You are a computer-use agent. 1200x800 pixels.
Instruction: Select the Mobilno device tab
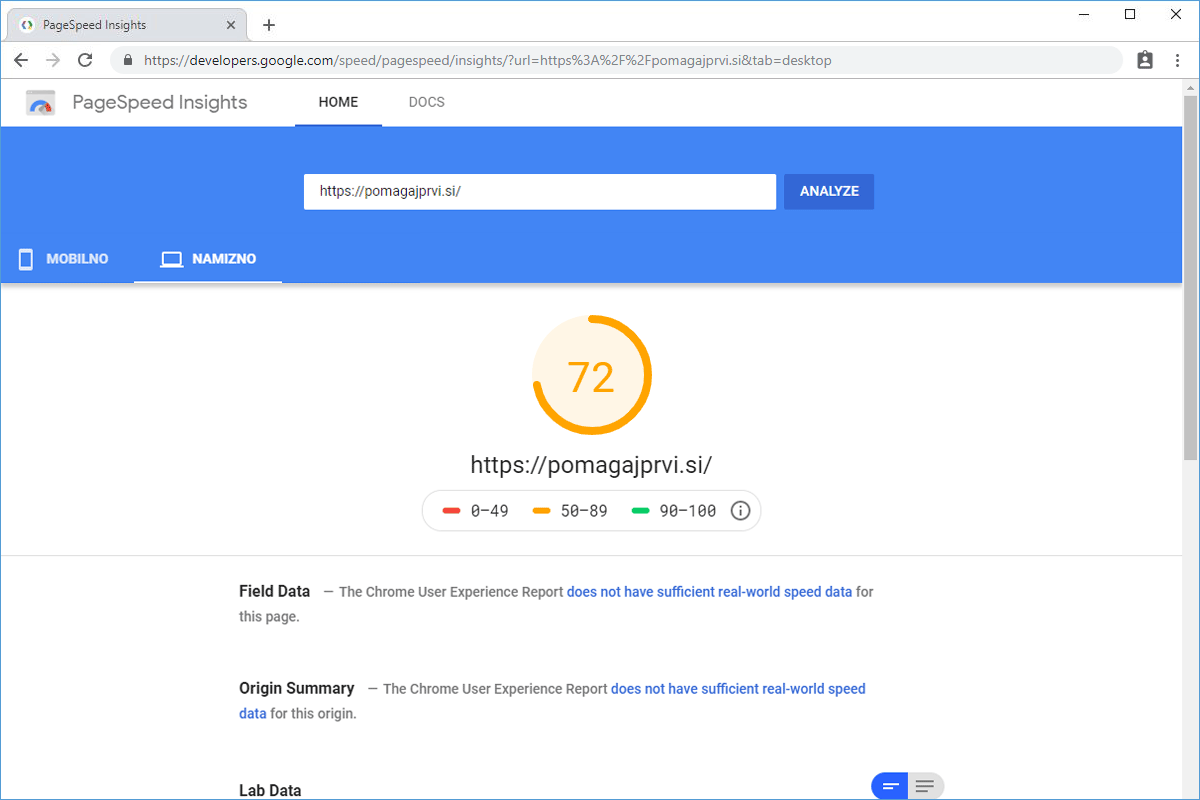click(65, 259)
